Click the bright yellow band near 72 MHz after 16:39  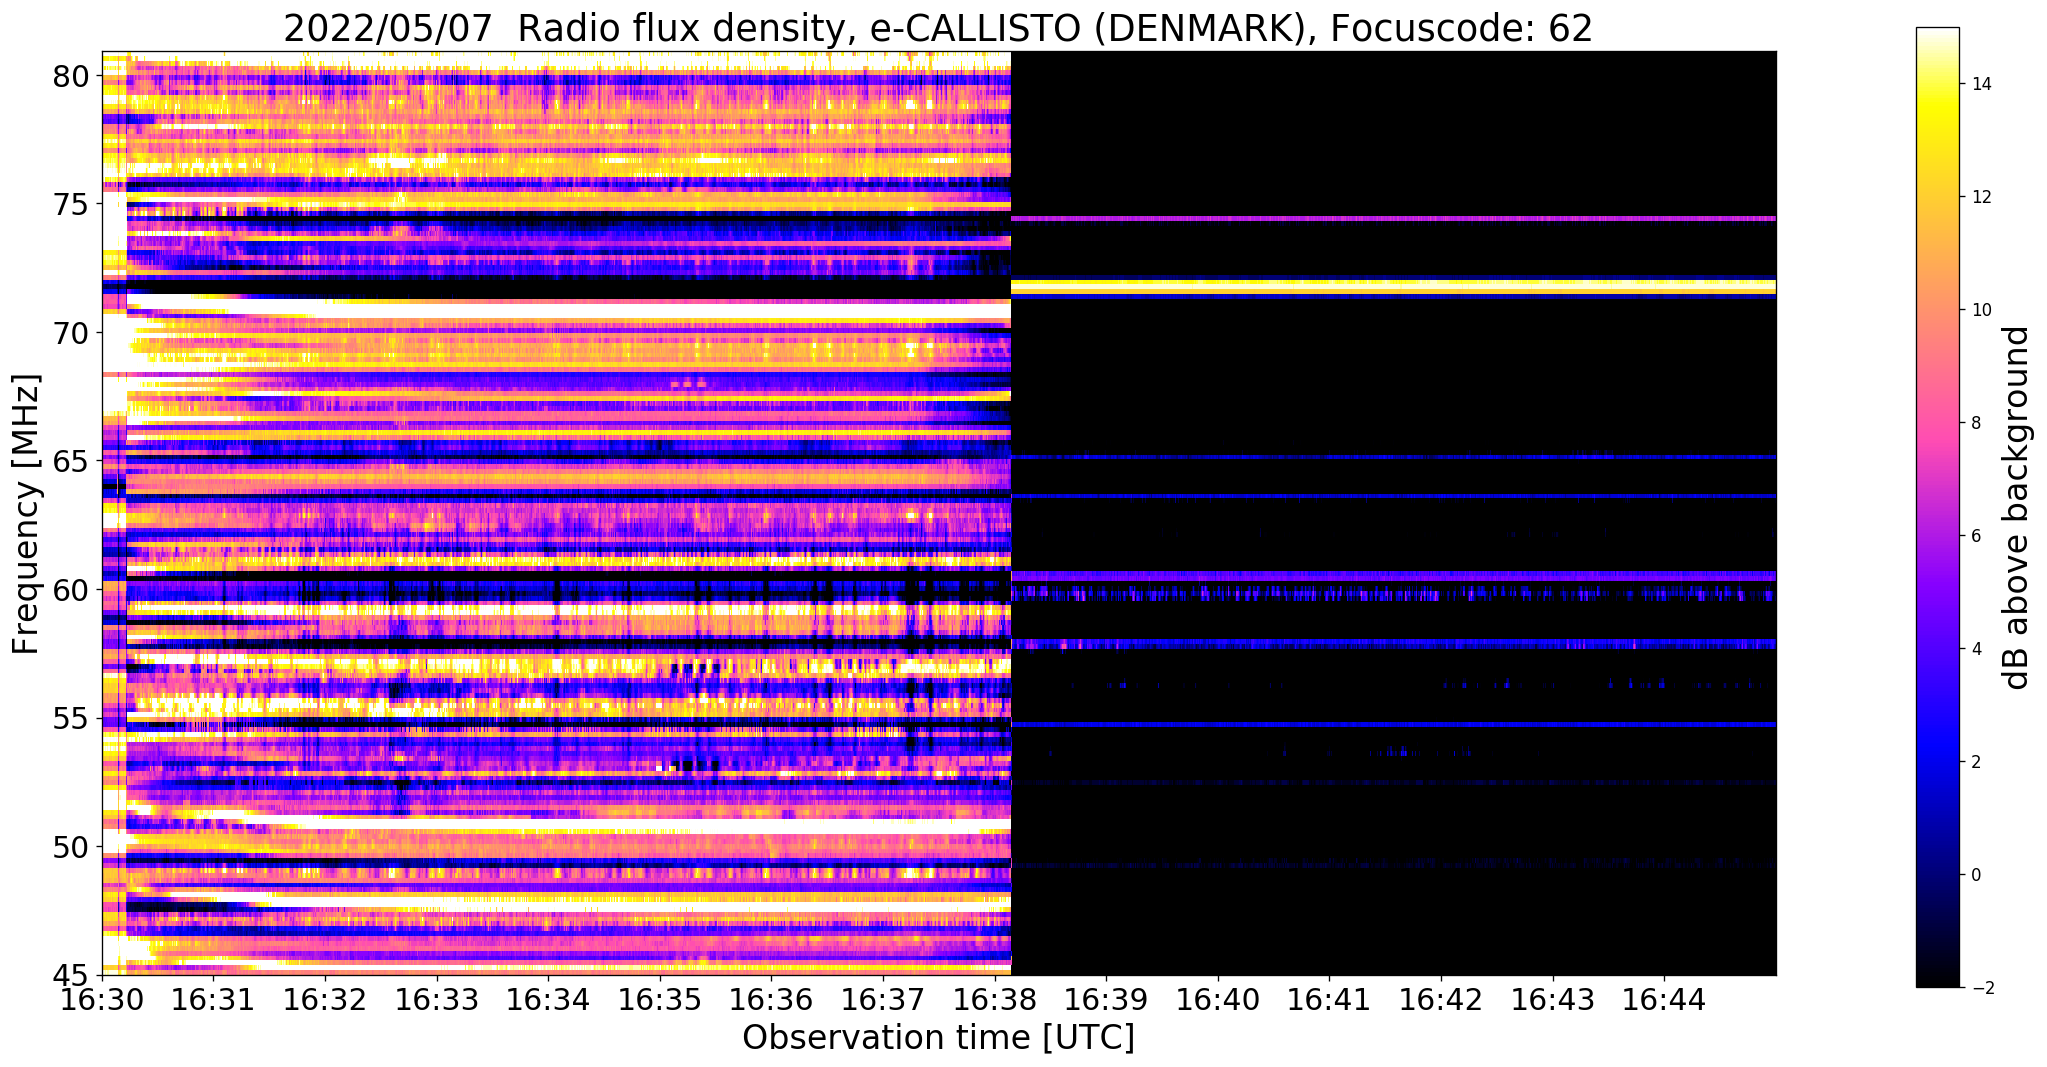coord(1394,288)
